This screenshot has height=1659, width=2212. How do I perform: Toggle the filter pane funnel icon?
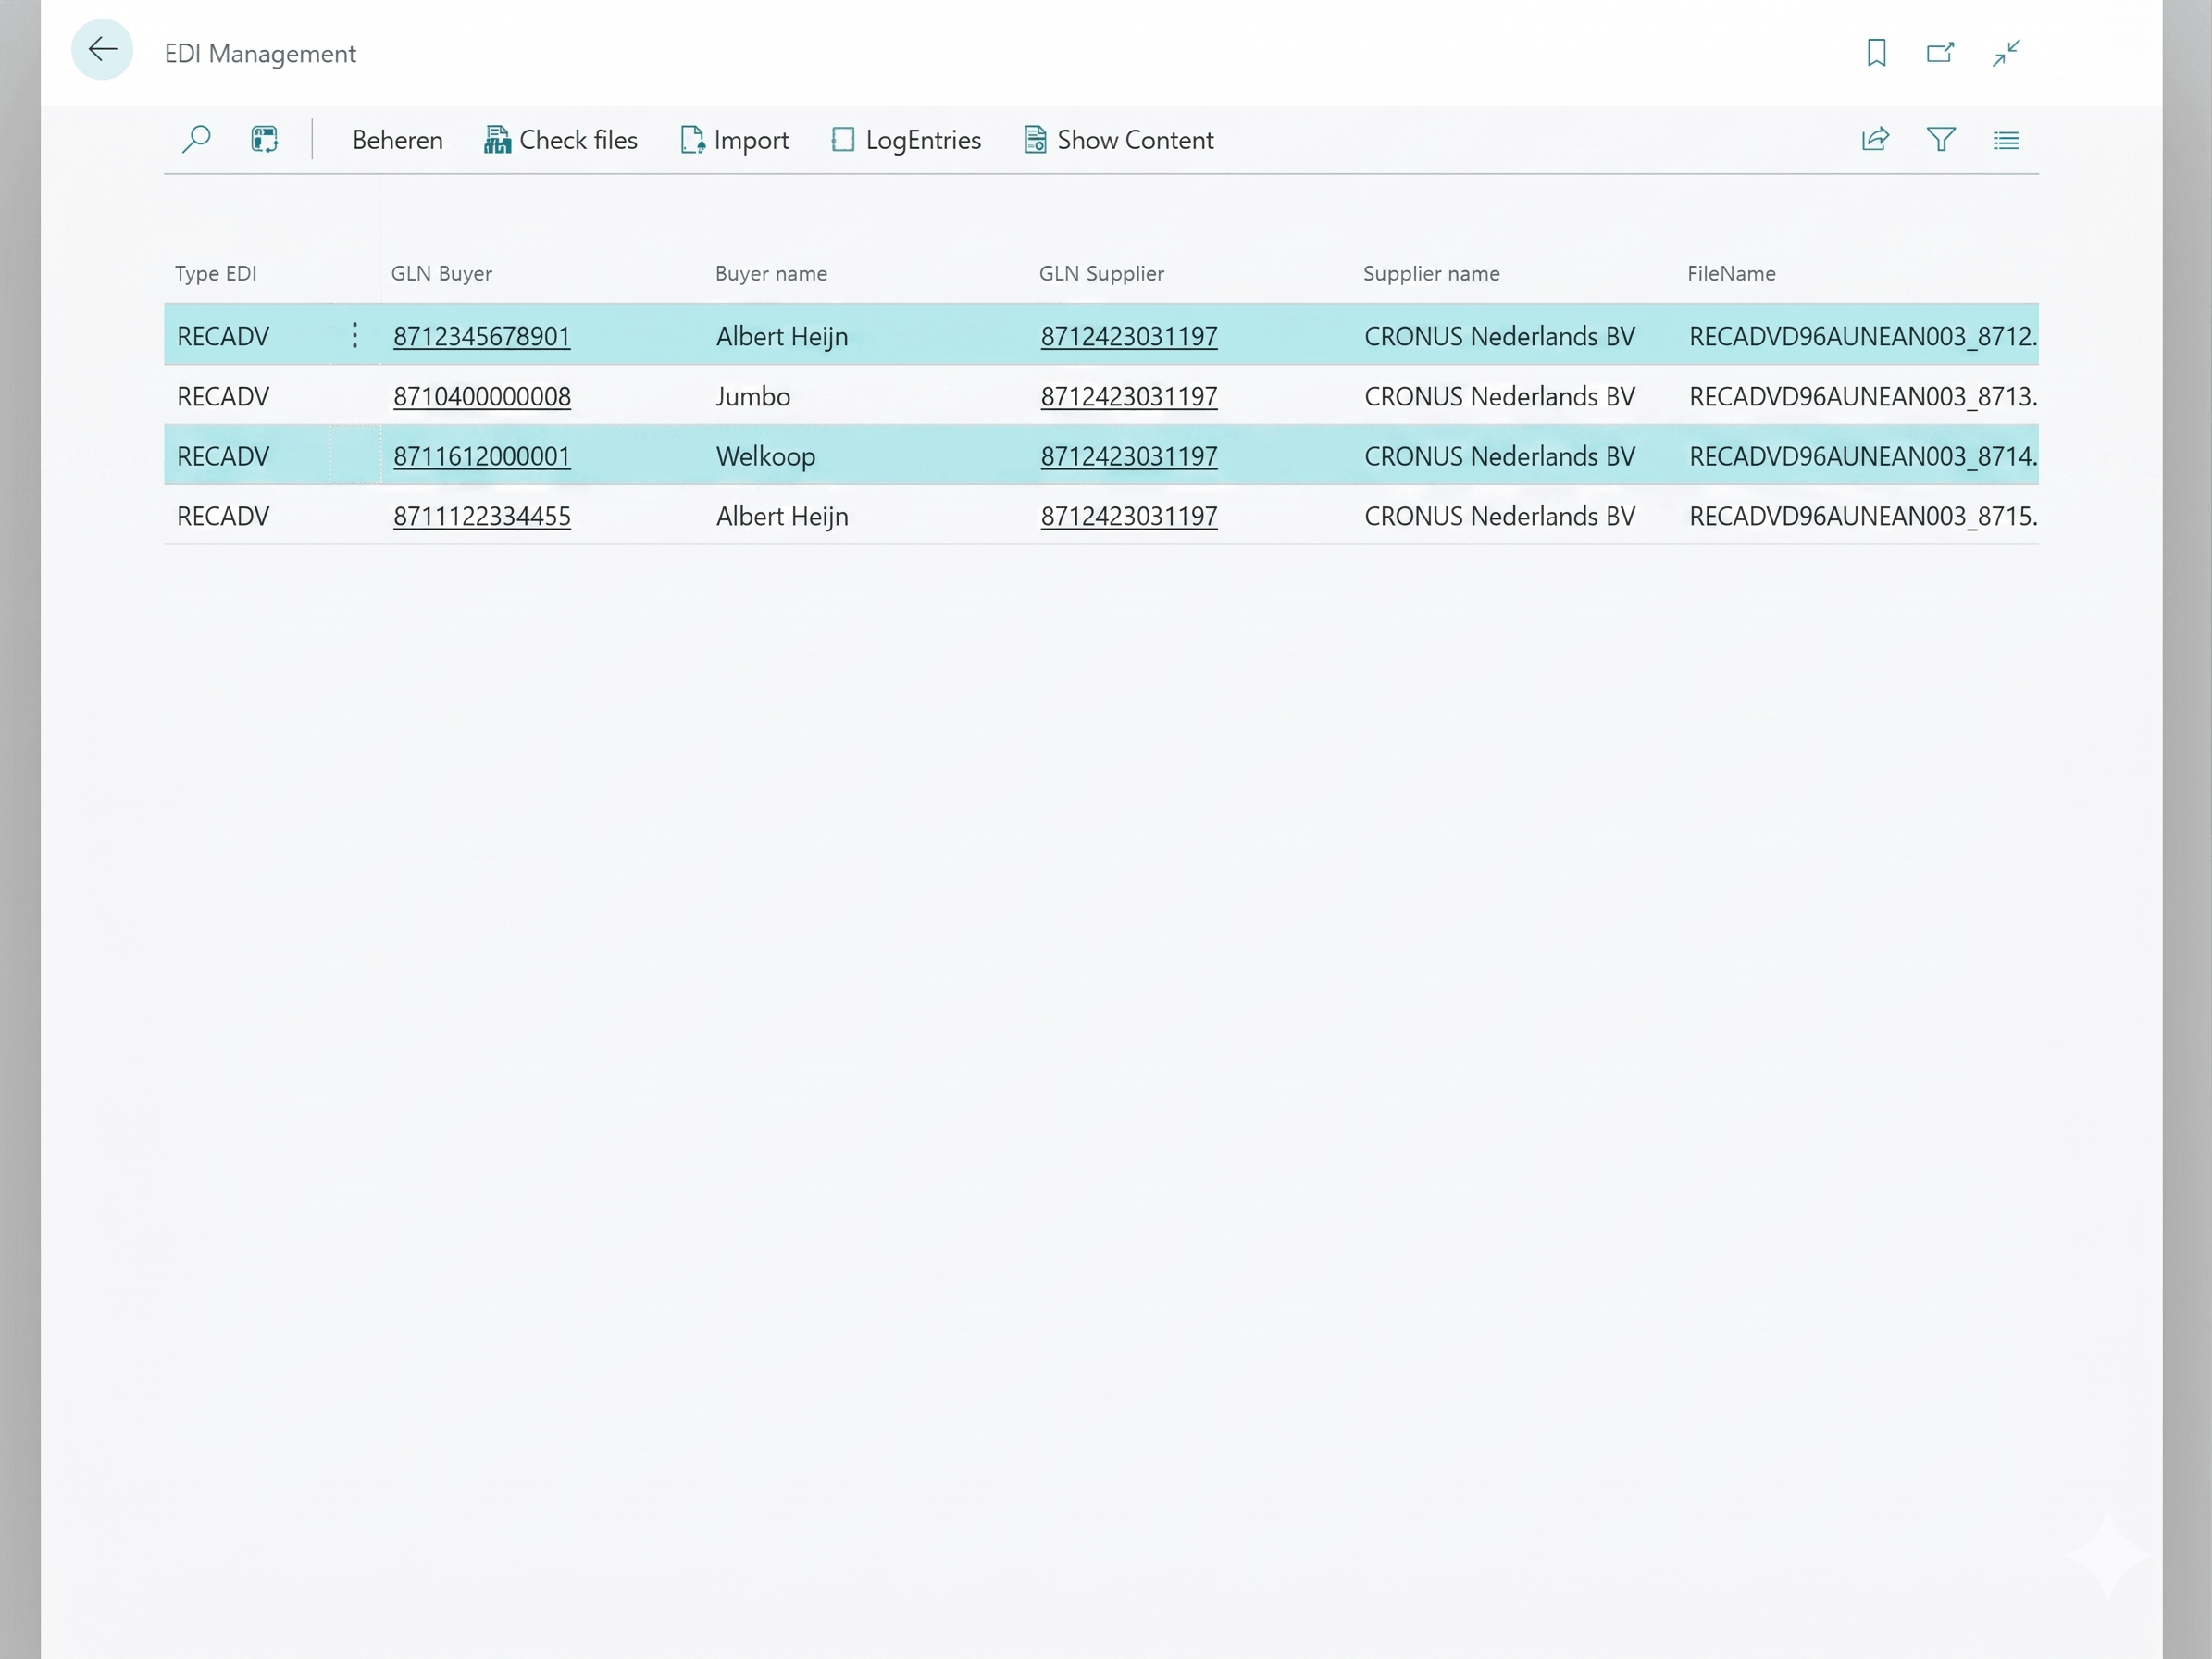1940,139
